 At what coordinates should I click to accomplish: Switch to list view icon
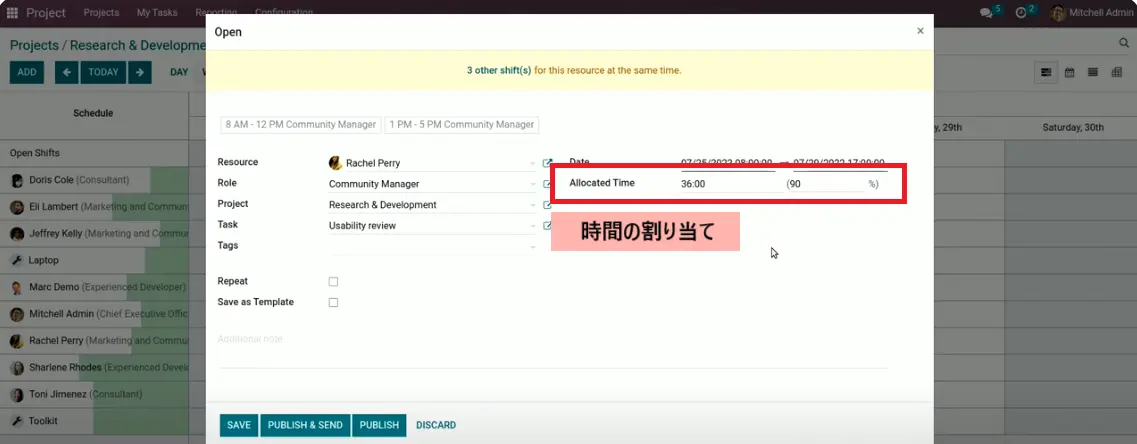tap(1093, 72)
